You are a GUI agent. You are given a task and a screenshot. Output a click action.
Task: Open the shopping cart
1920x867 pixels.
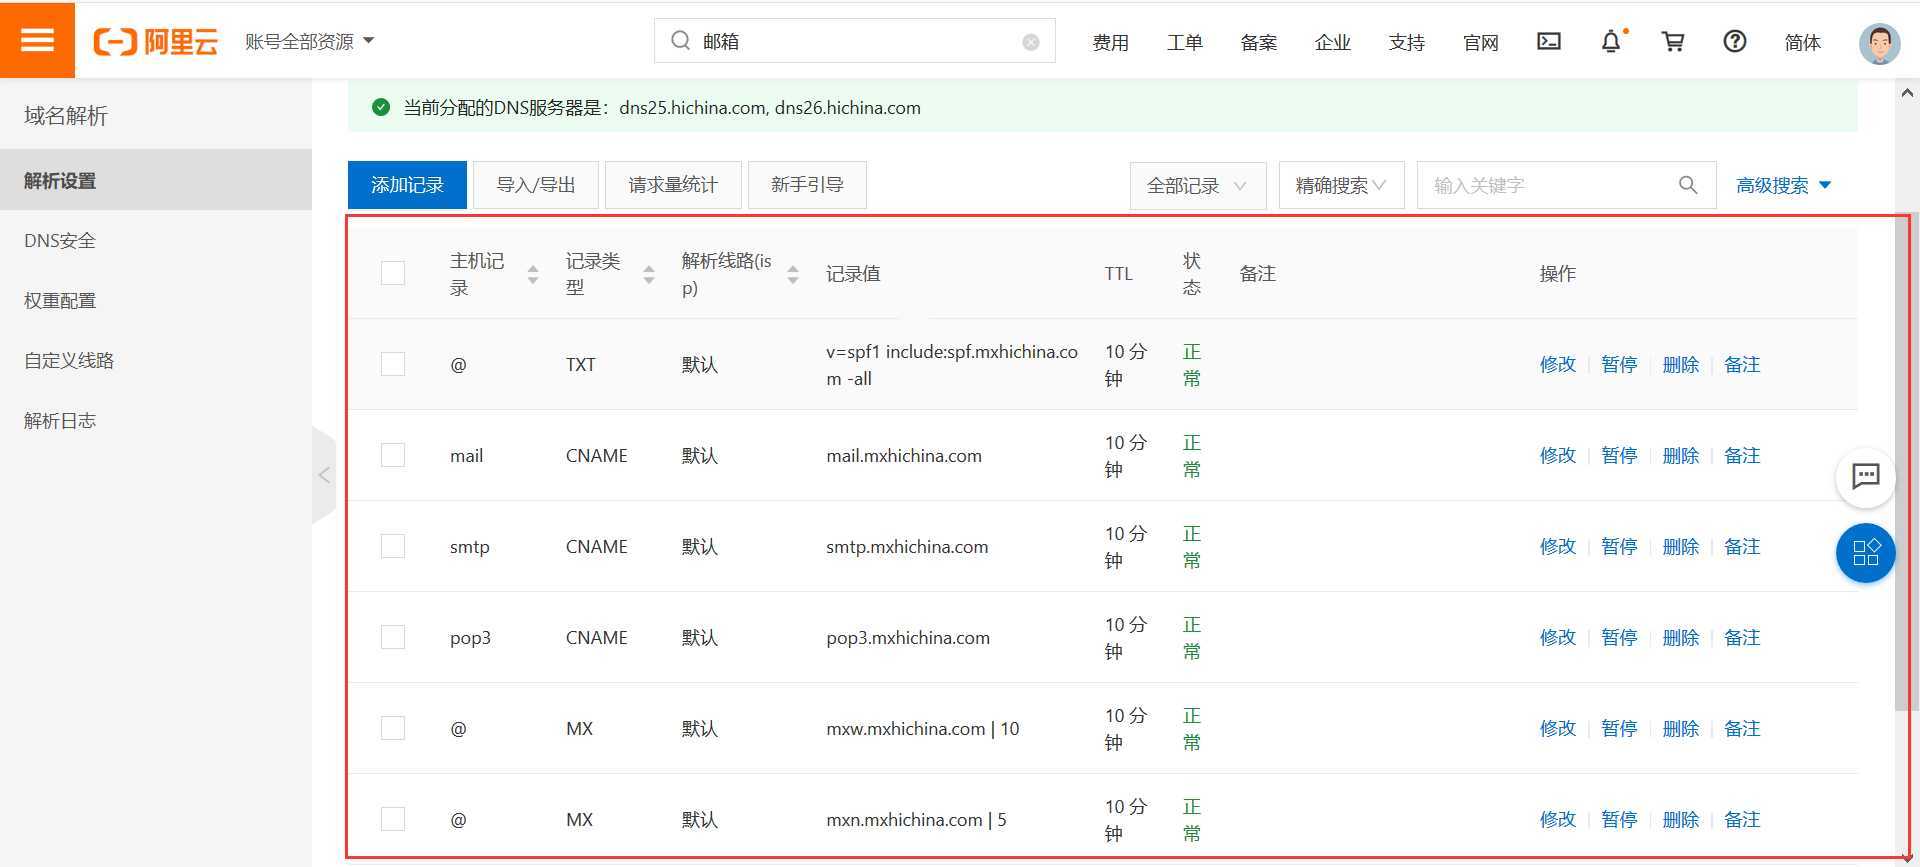[1673, 41]
